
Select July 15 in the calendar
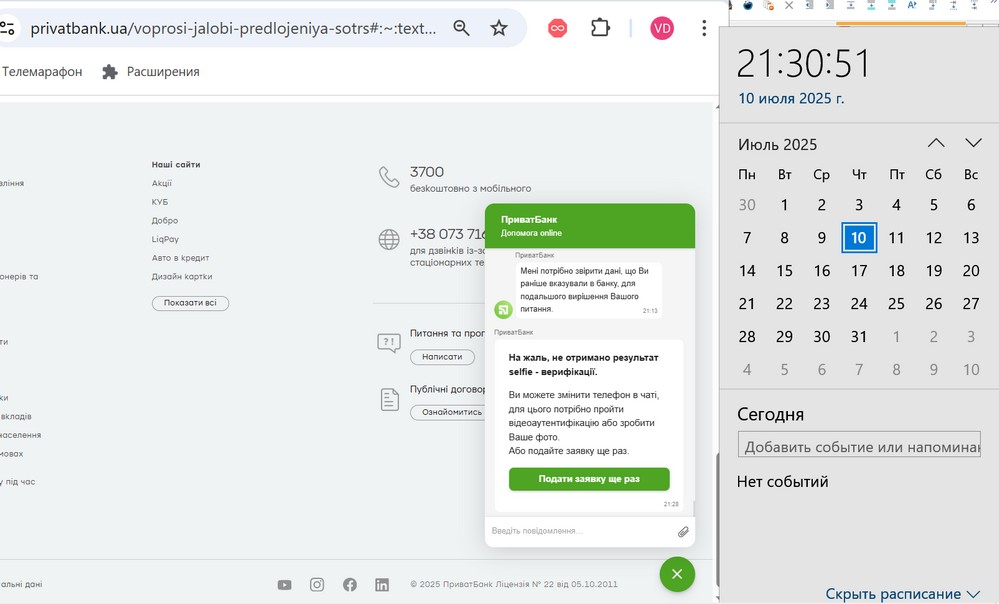coord(784,271)
